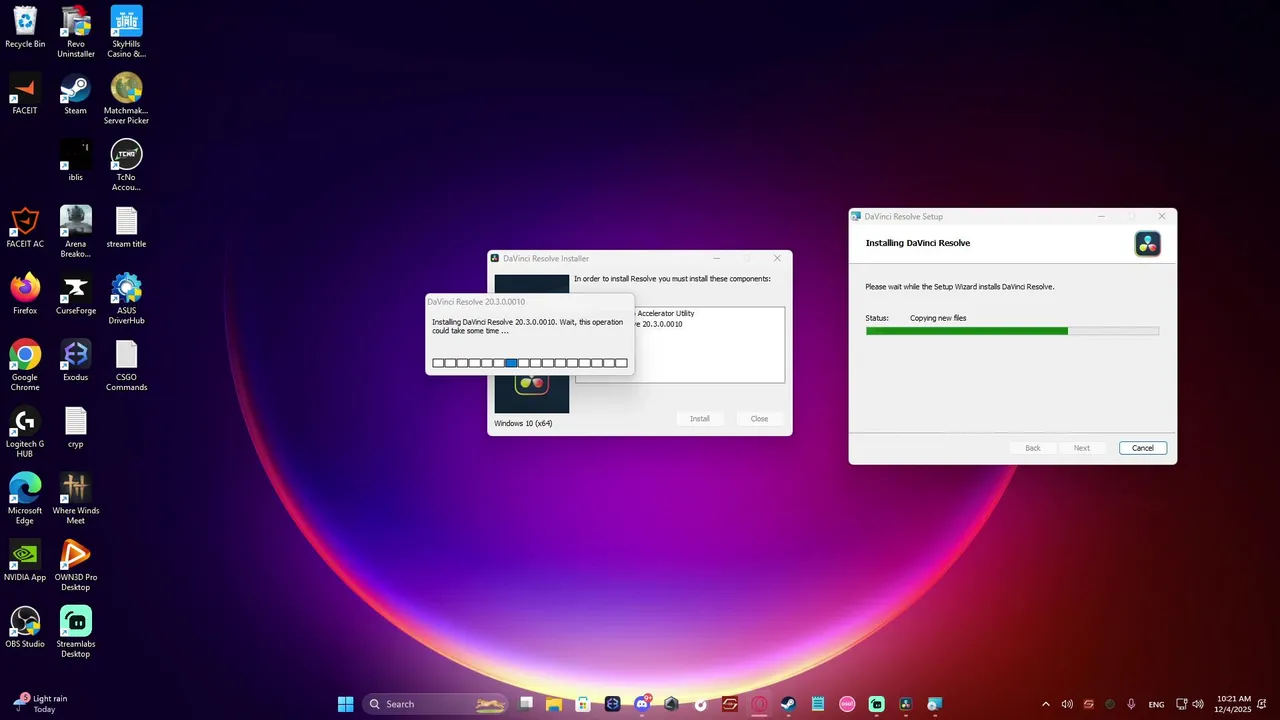Cancel the DaVinci Resolve Setup installation
The height and width of the screenshot is (720, 1280).
tap(1143, 448)
